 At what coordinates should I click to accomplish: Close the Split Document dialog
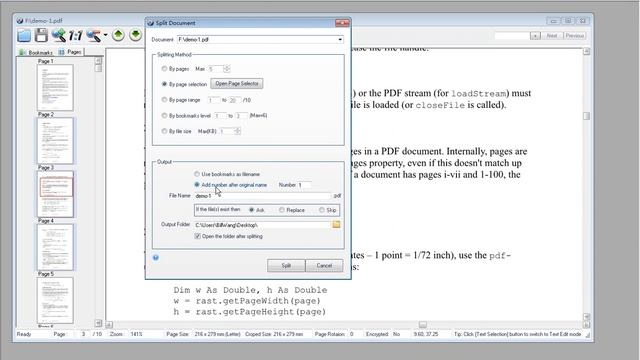(342, 23)
